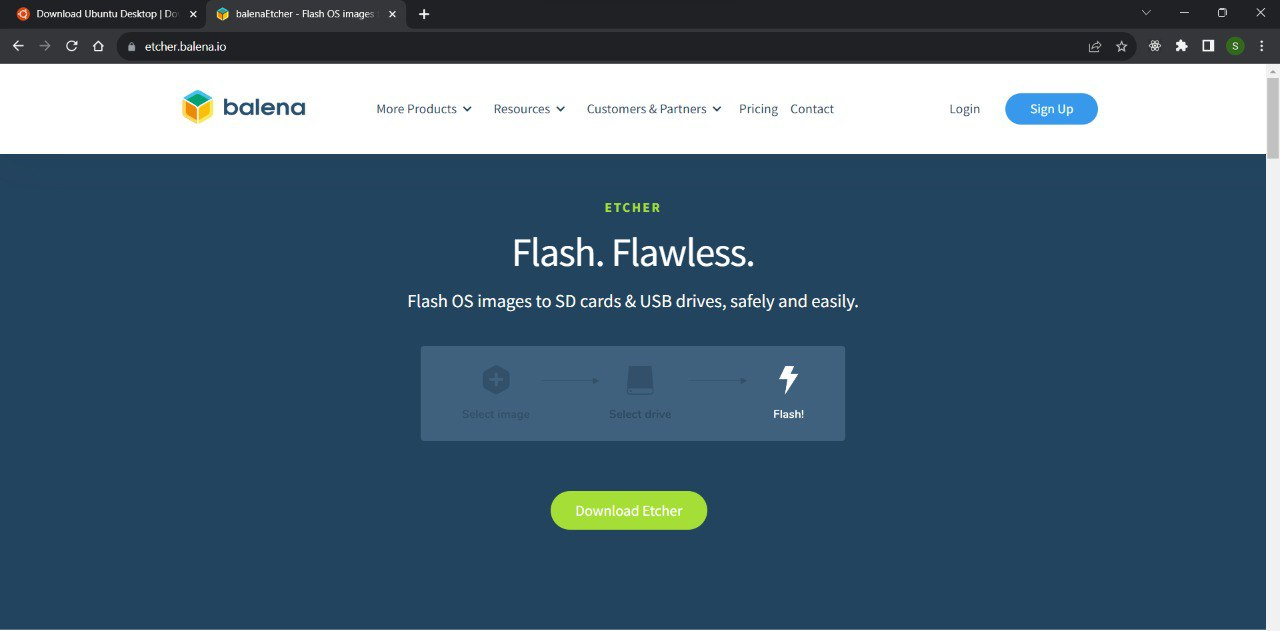
Task: Open Chrome three-dot menu
Action: [1262, 46]
